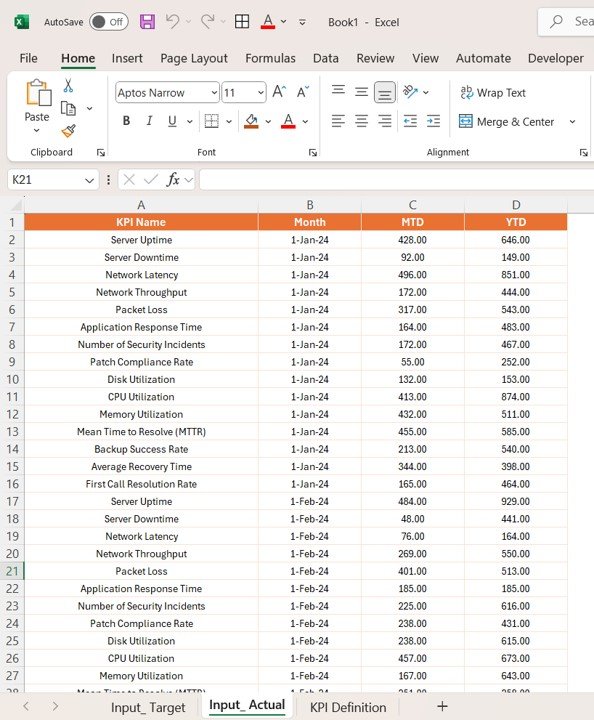594x720 pixels.
Task: Click the Decrease Indent icon
Action: (x=410, y=121)
